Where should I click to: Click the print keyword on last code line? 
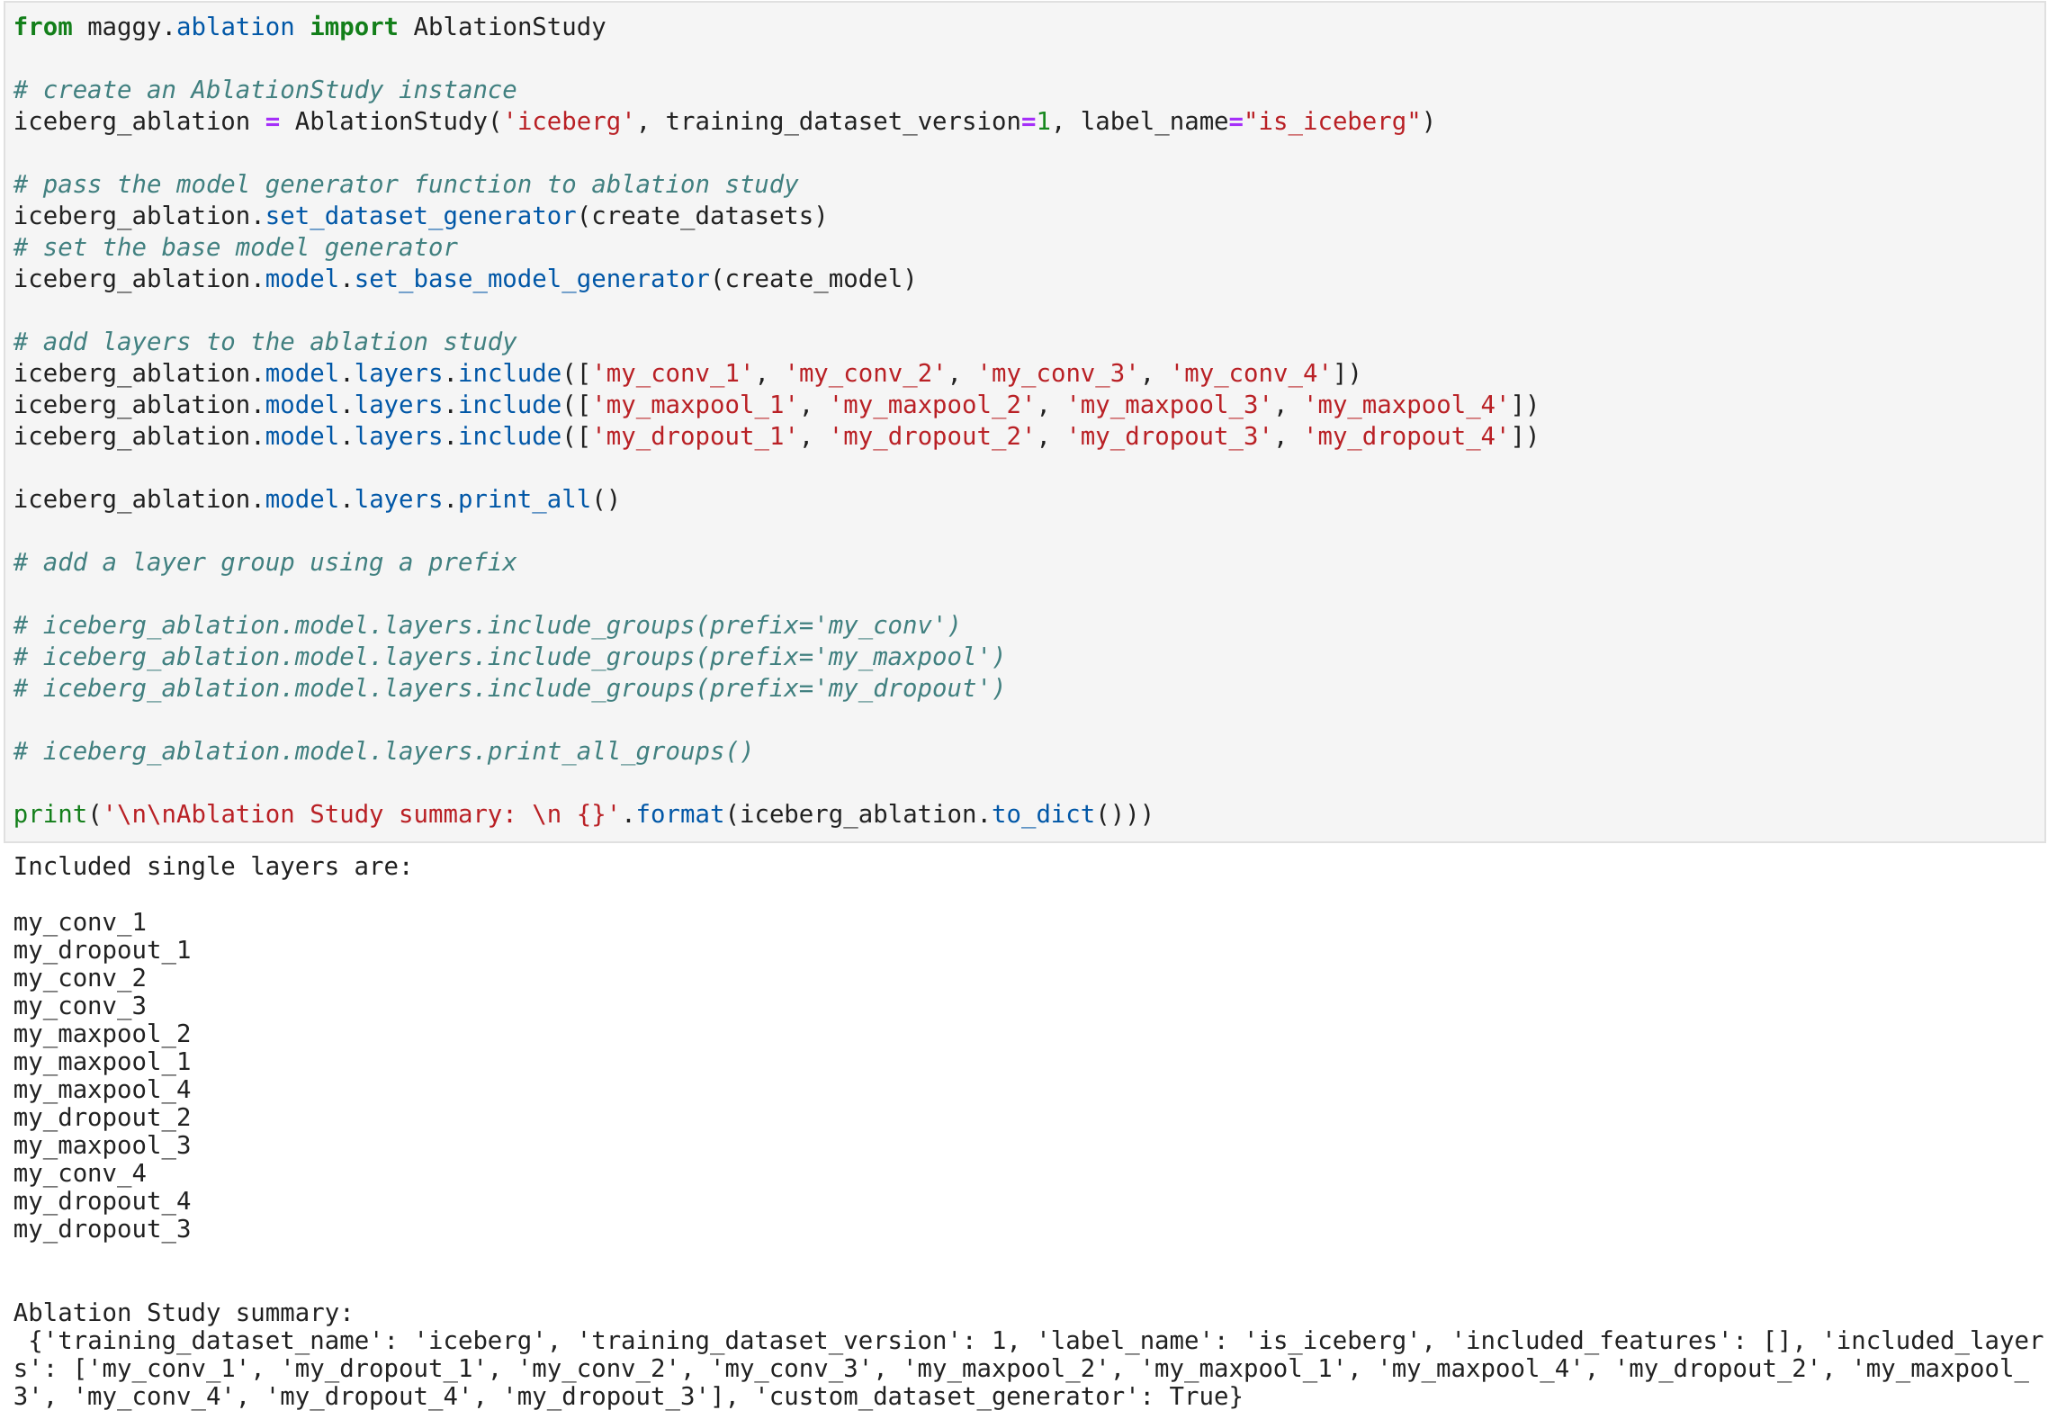pyautogui.click(x=50, y=815)
